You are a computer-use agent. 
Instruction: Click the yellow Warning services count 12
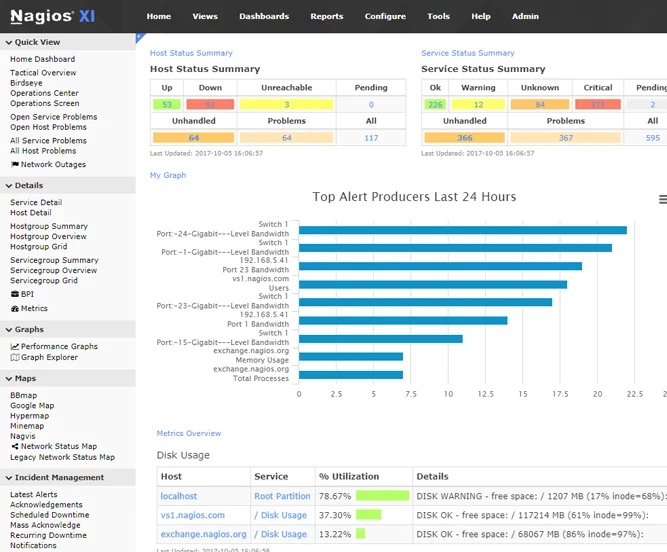pyautogui.click(x=478, y=105)
